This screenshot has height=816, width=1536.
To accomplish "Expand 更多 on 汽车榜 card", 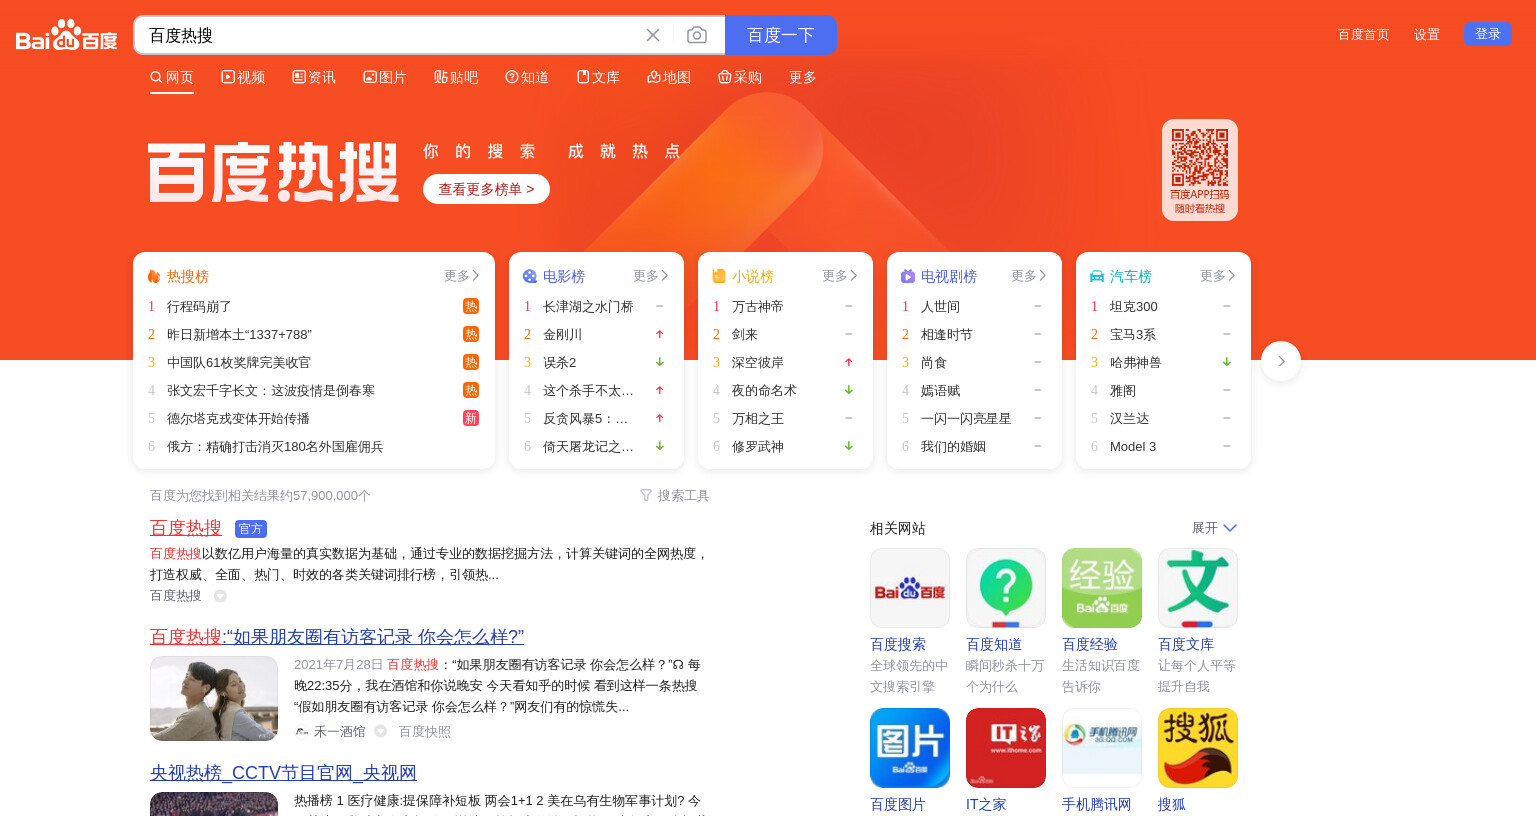I will [1218, 276].
